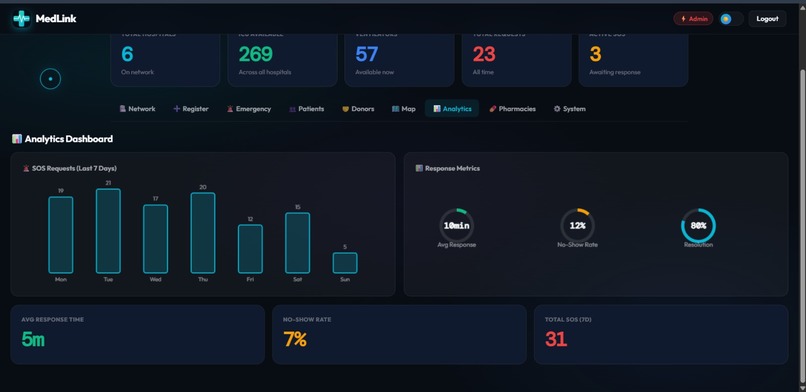
Task: Select the Analytics tab
Action: click(x=452, y=109)
